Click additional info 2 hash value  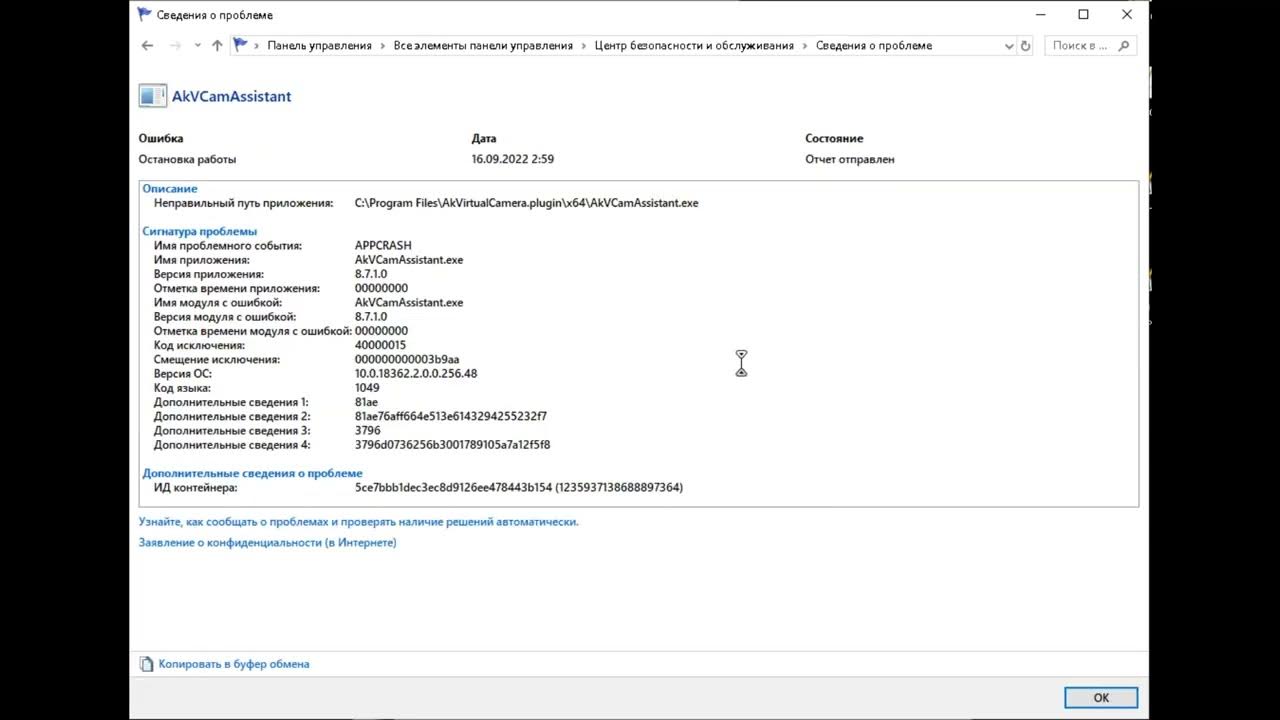pyautogui.click(x=451, y=417)
